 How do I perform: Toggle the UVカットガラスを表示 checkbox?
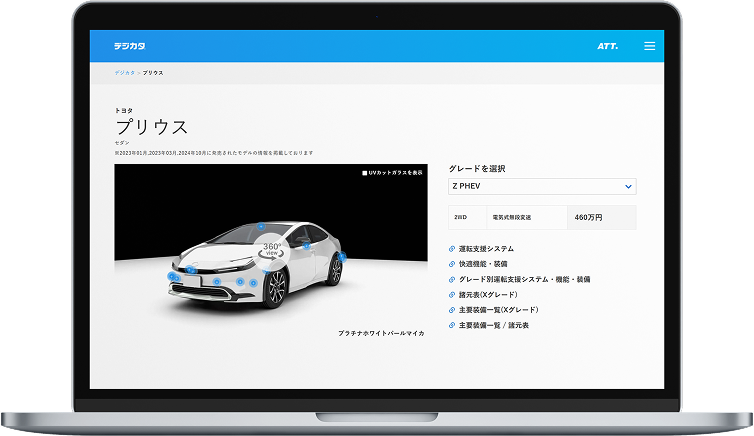pos(364,173)
